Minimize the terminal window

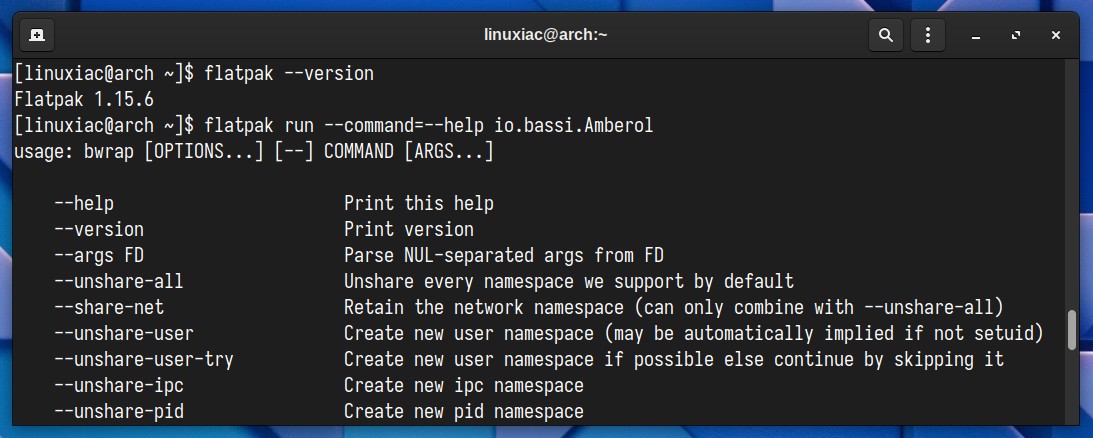[976, 36]
